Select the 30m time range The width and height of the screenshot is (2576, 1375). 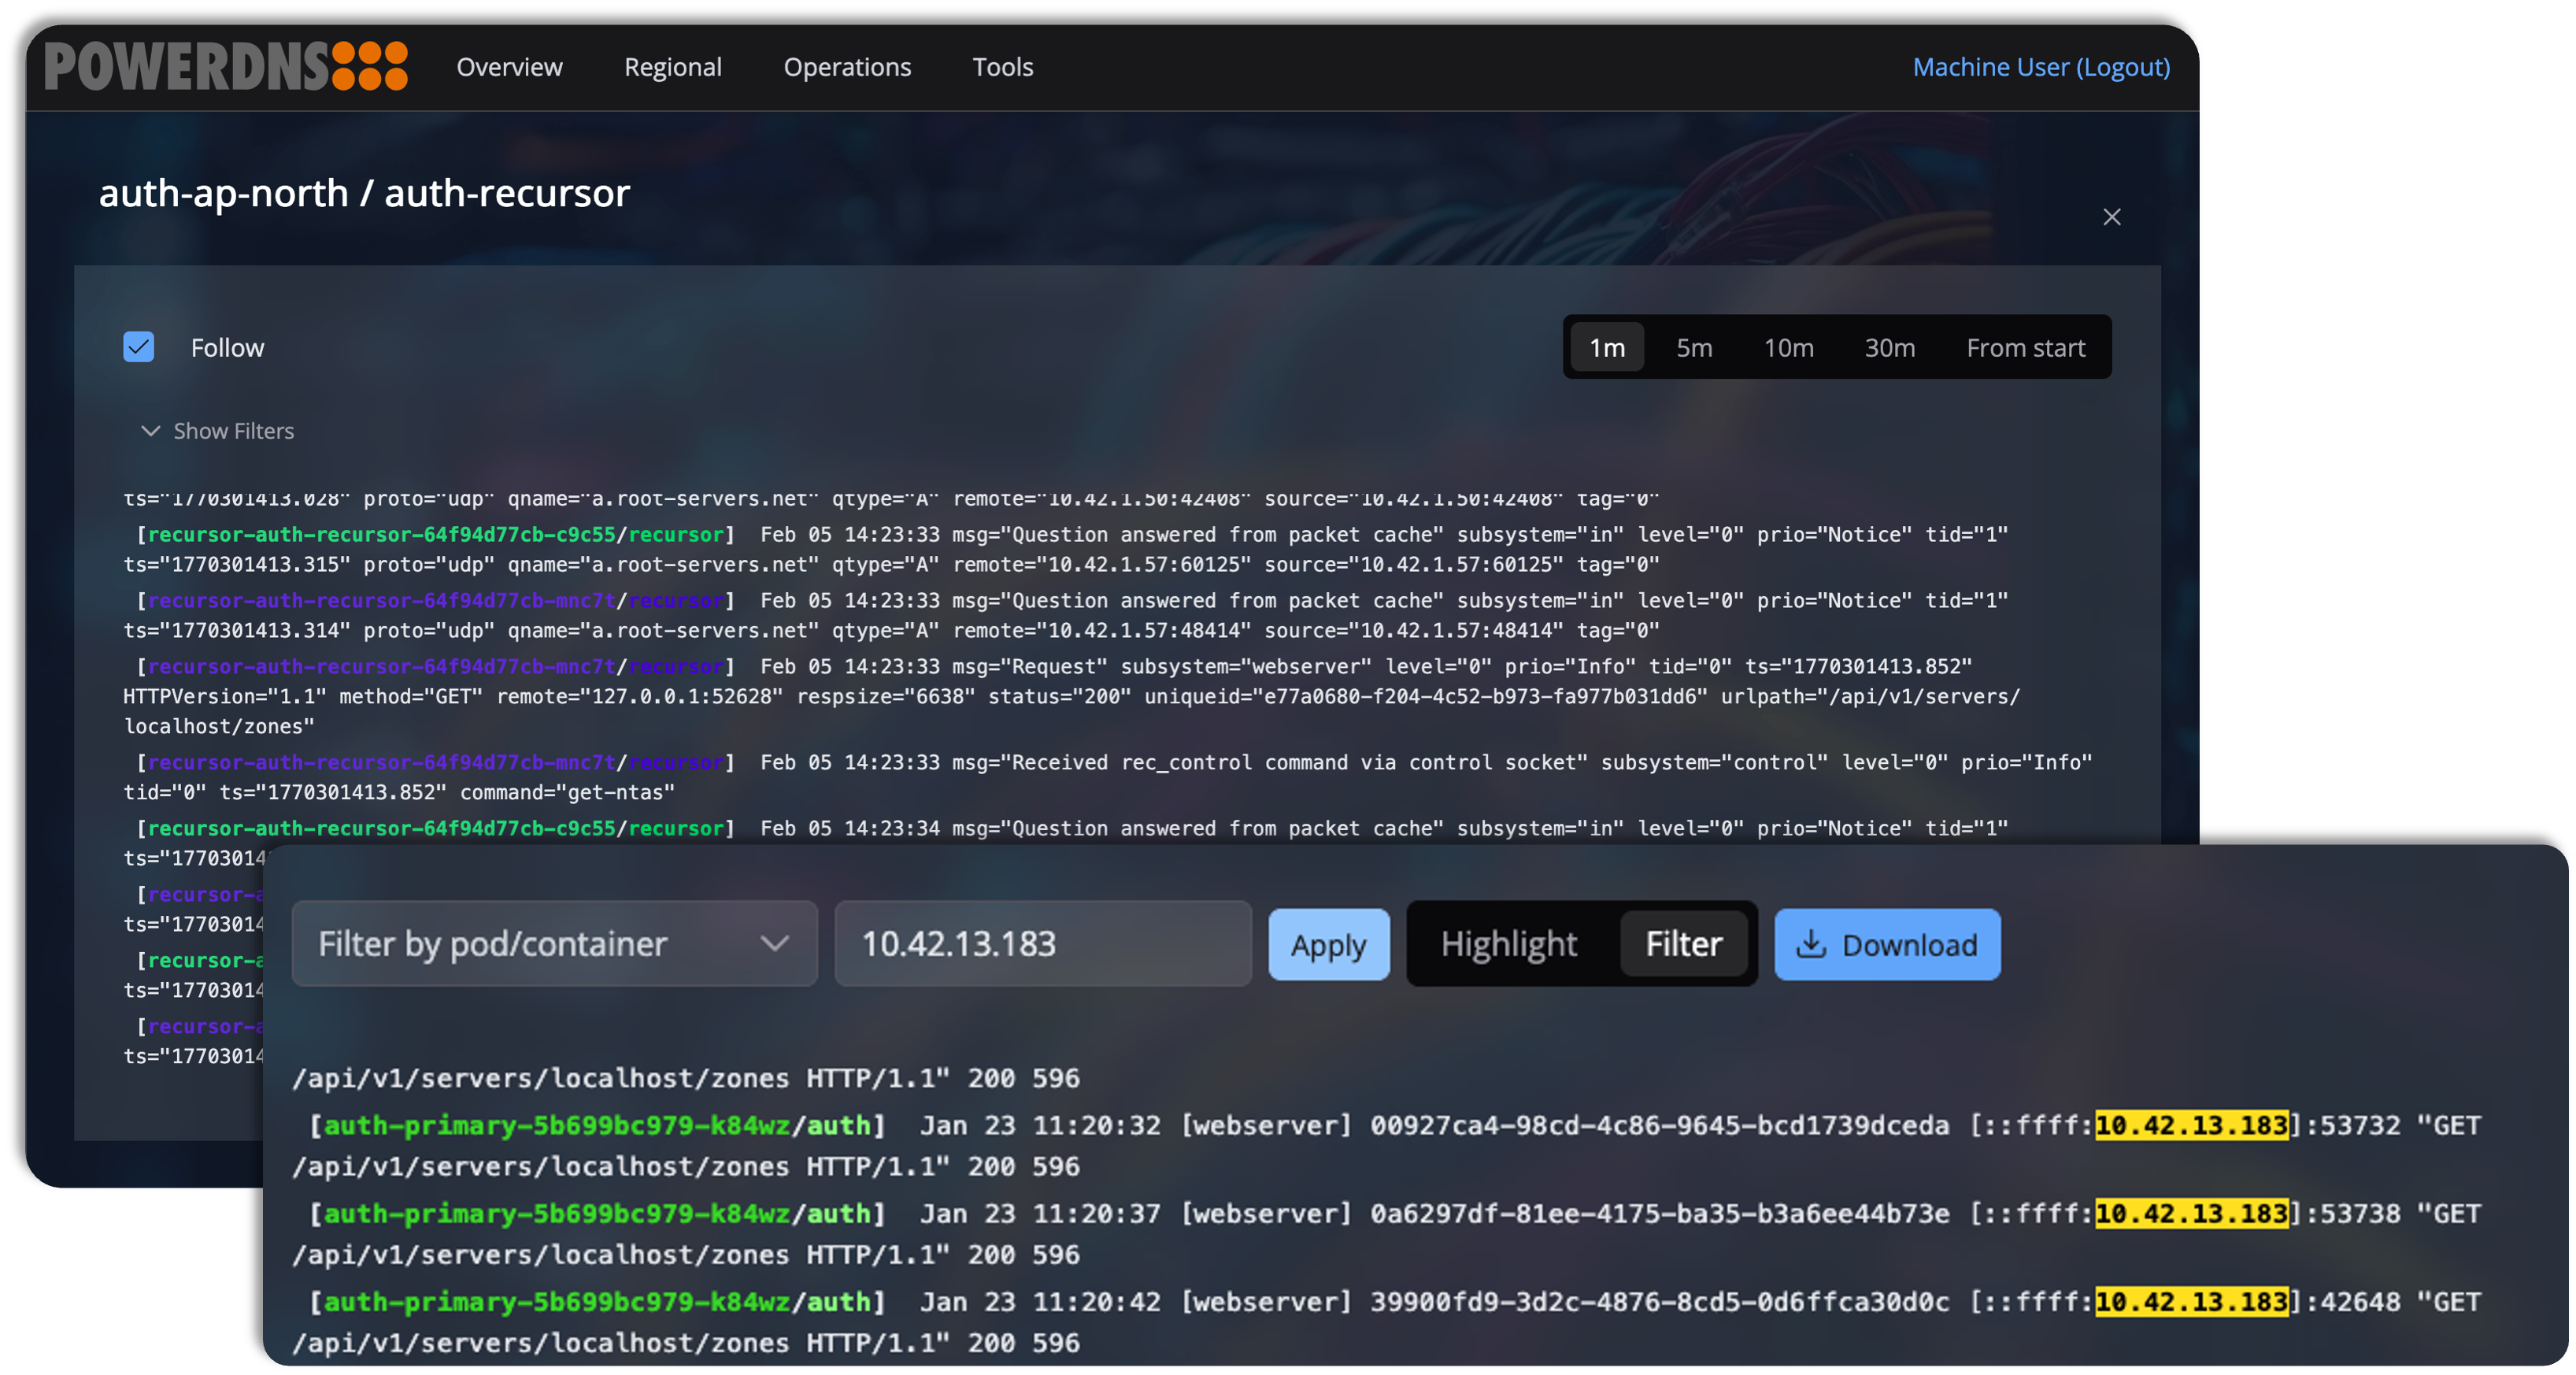[x=1889, y=347]
